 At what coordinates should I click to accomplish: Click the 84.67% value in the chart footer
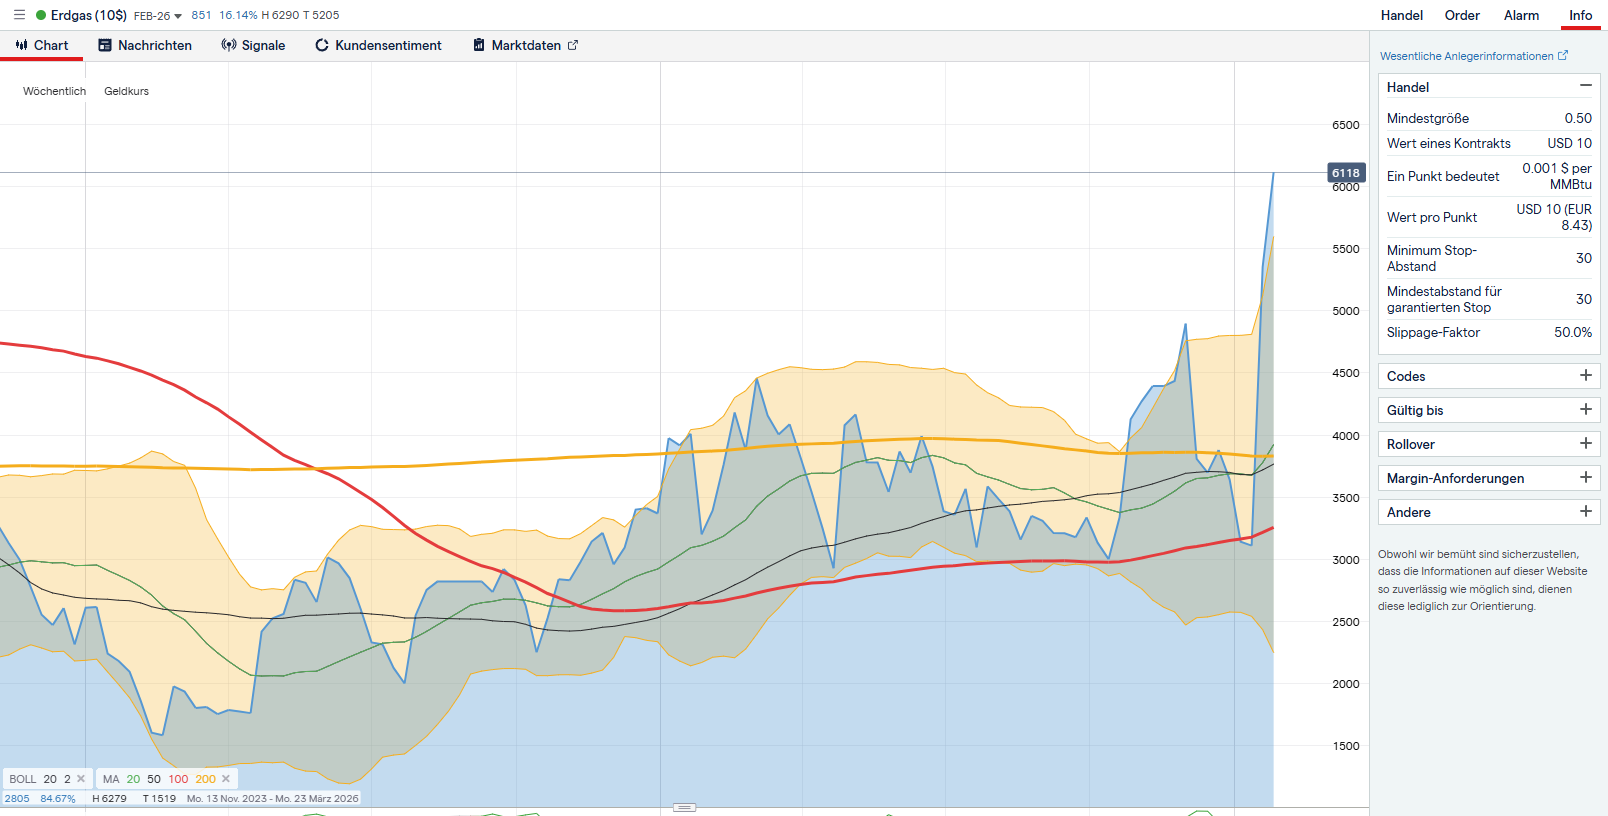pyautogui.click(x=58, y=799)
